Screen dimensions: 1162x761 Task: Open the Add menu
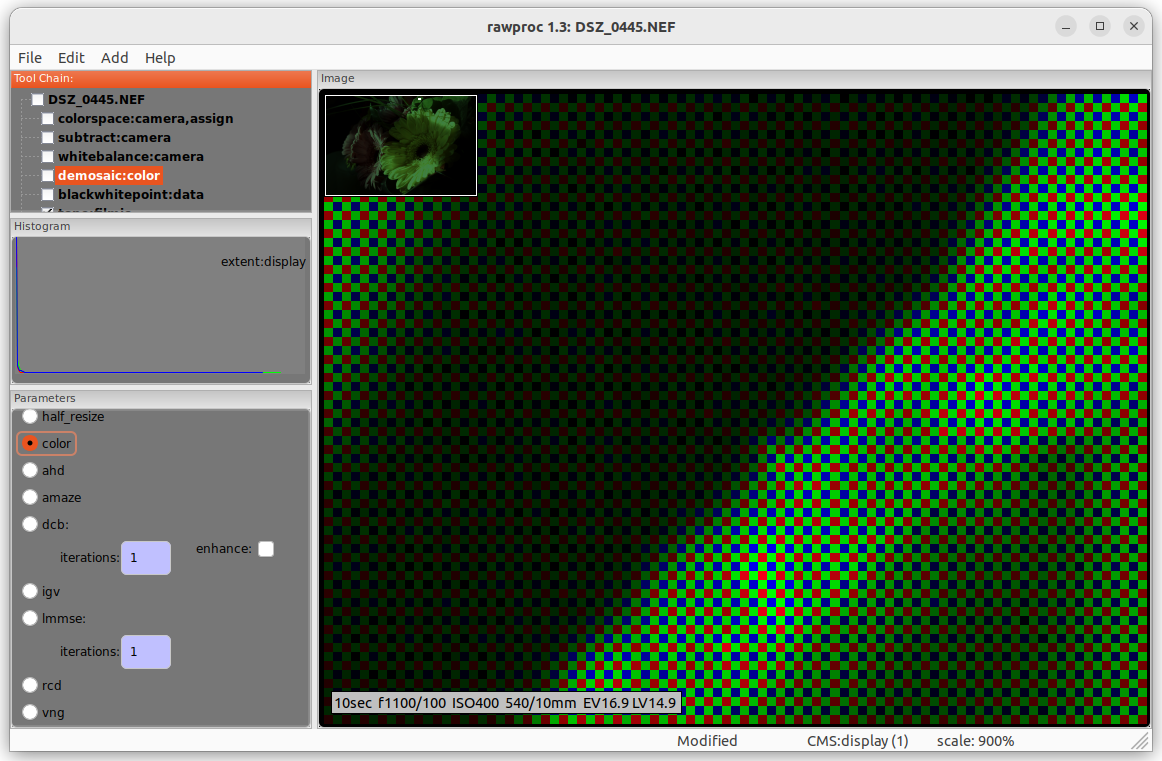[x=115, y=58]
